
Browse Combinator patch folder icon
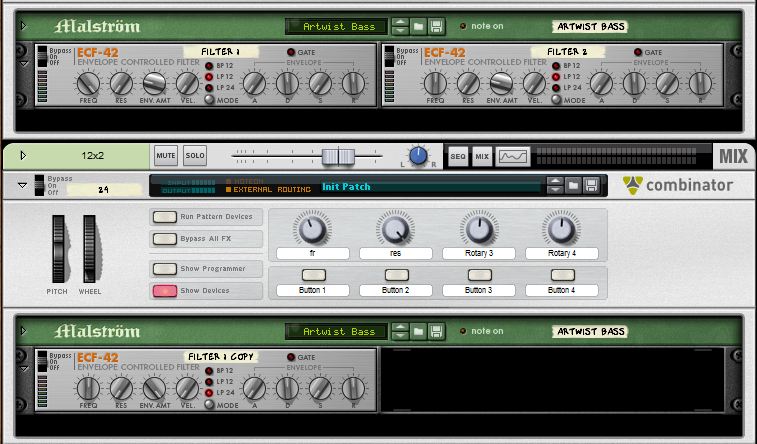tap(573, 185)
